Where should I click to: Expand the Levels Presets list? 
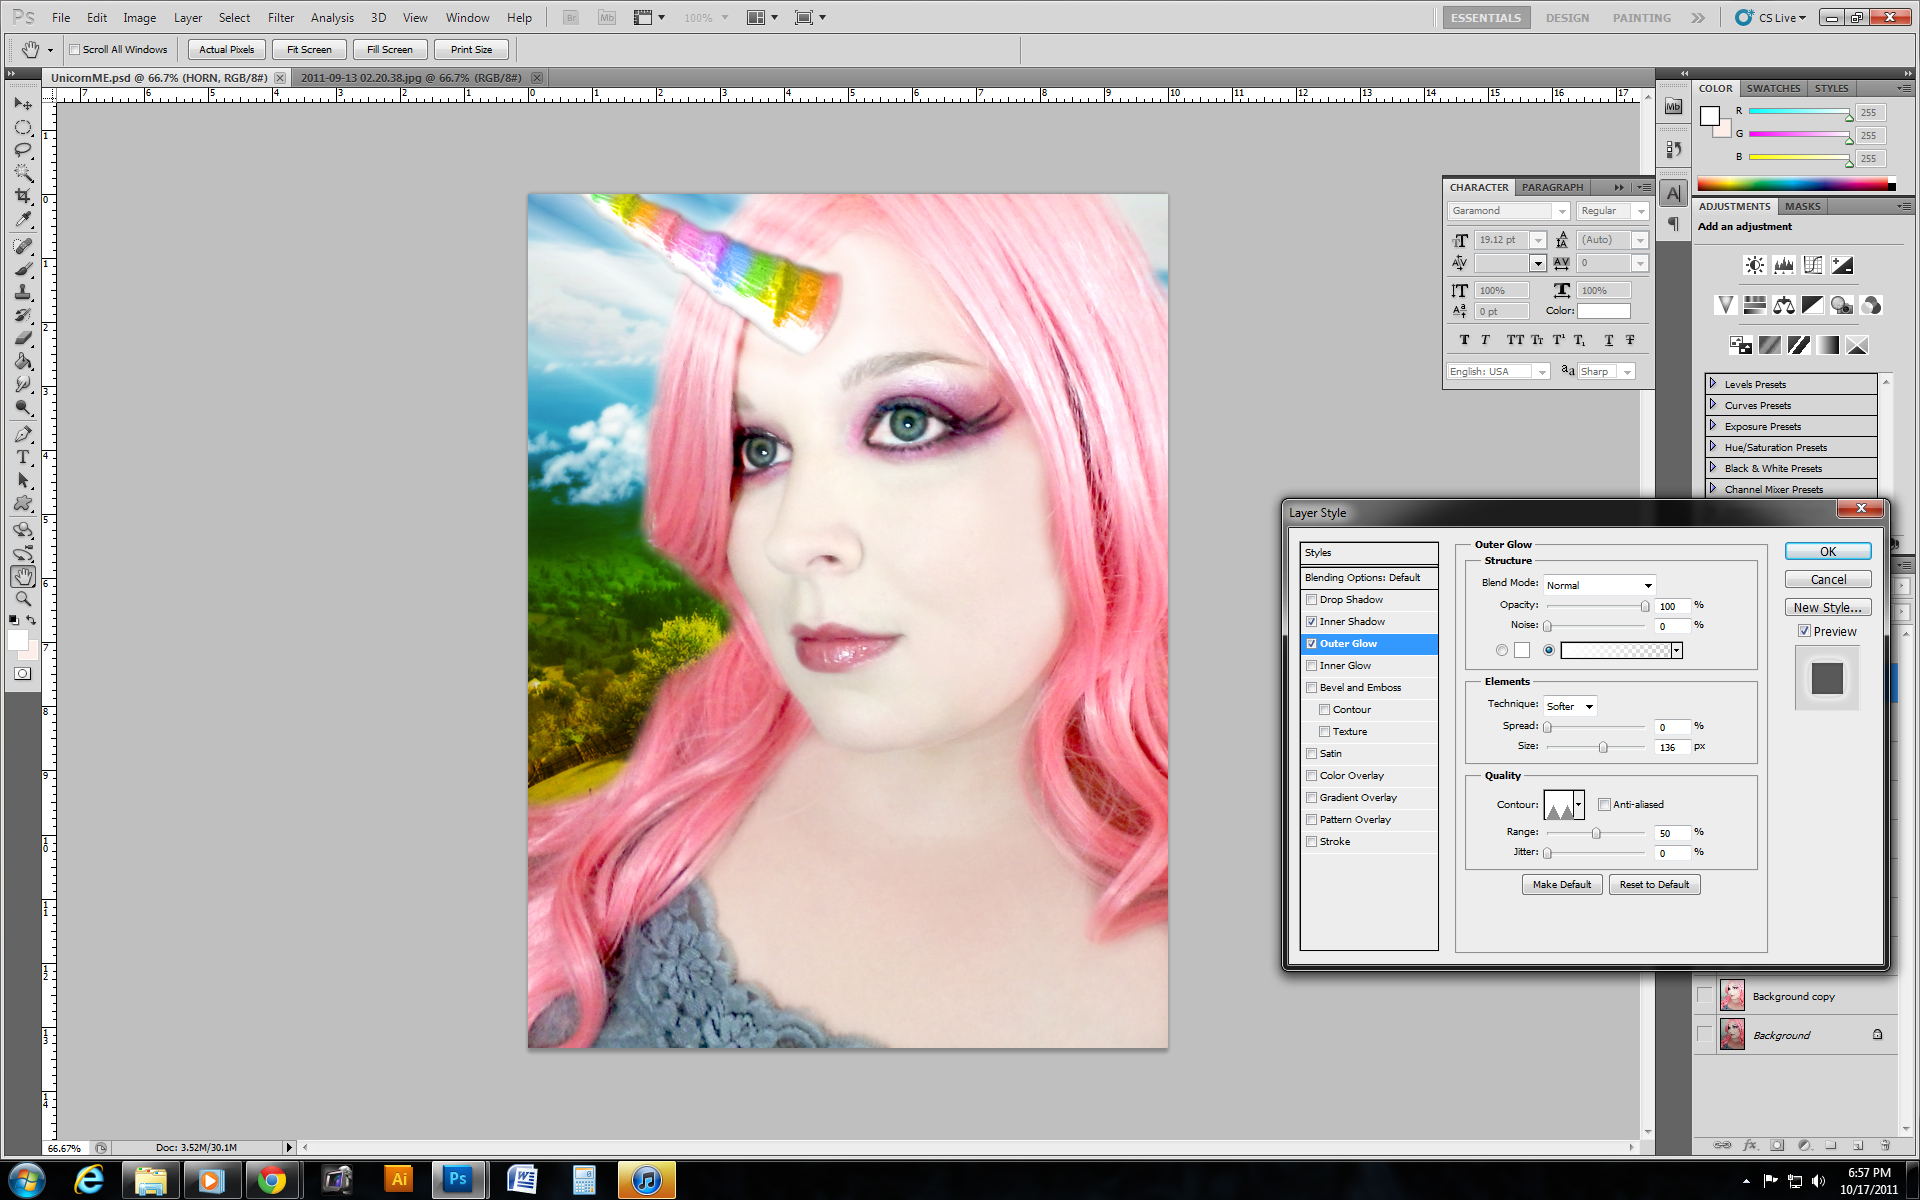click(x=1712, y=384)
